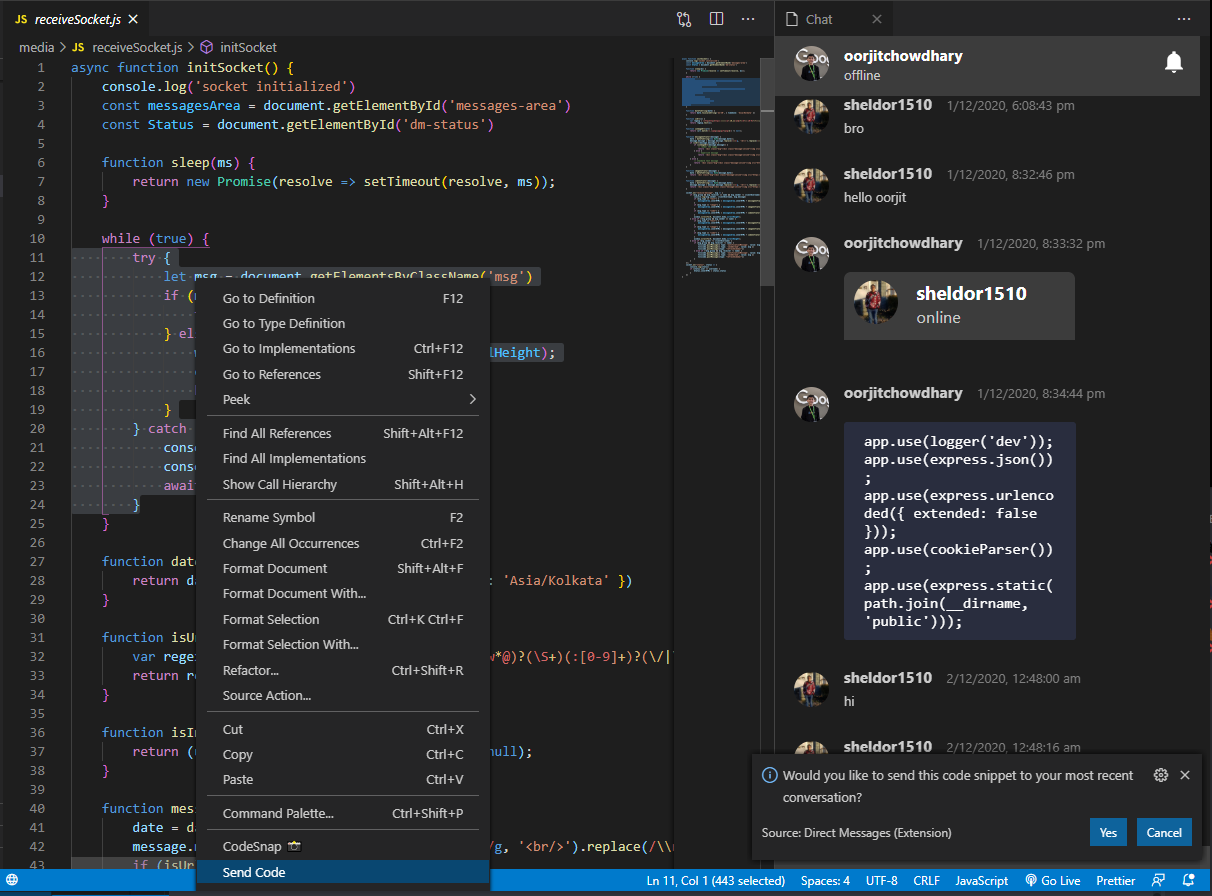Choose Format Selection With...
This screenshot has width=1212, height=896.
click(x=342, y=644)
